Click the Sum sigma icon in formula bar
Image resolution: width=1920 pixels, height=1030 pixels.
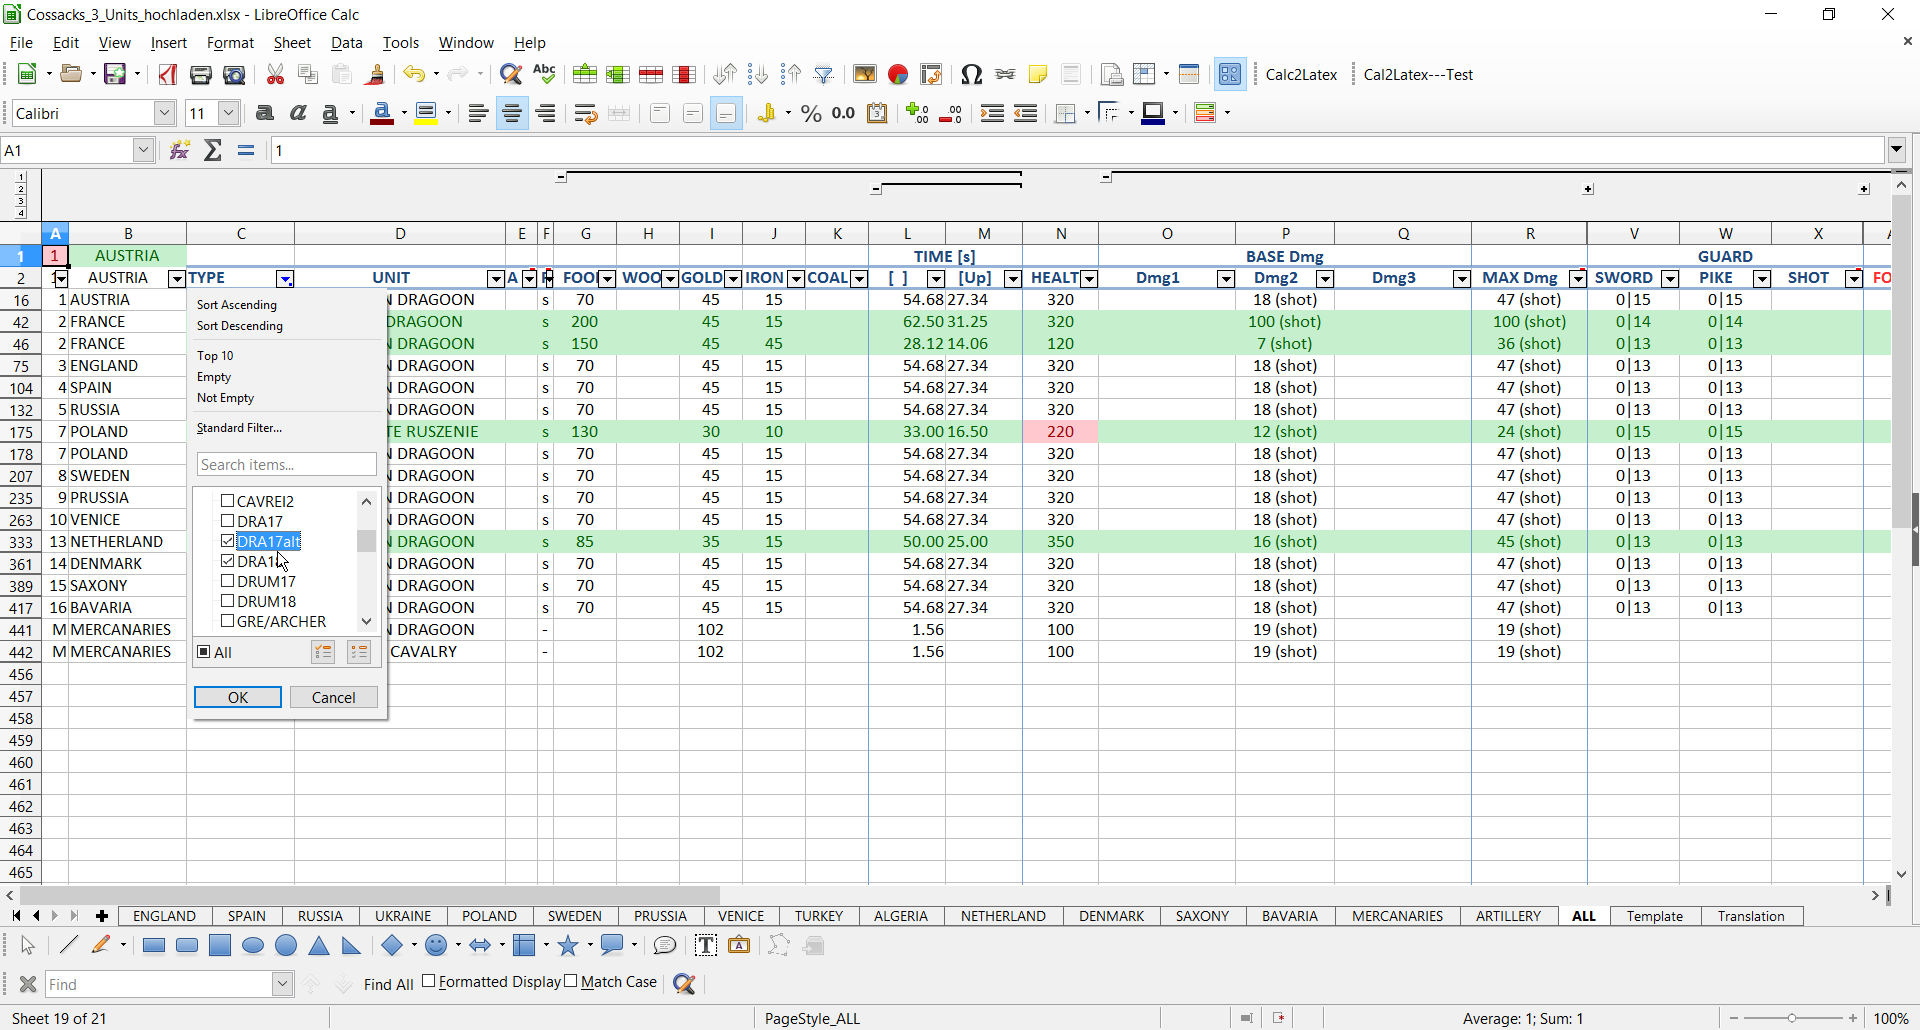click(213, 151)
